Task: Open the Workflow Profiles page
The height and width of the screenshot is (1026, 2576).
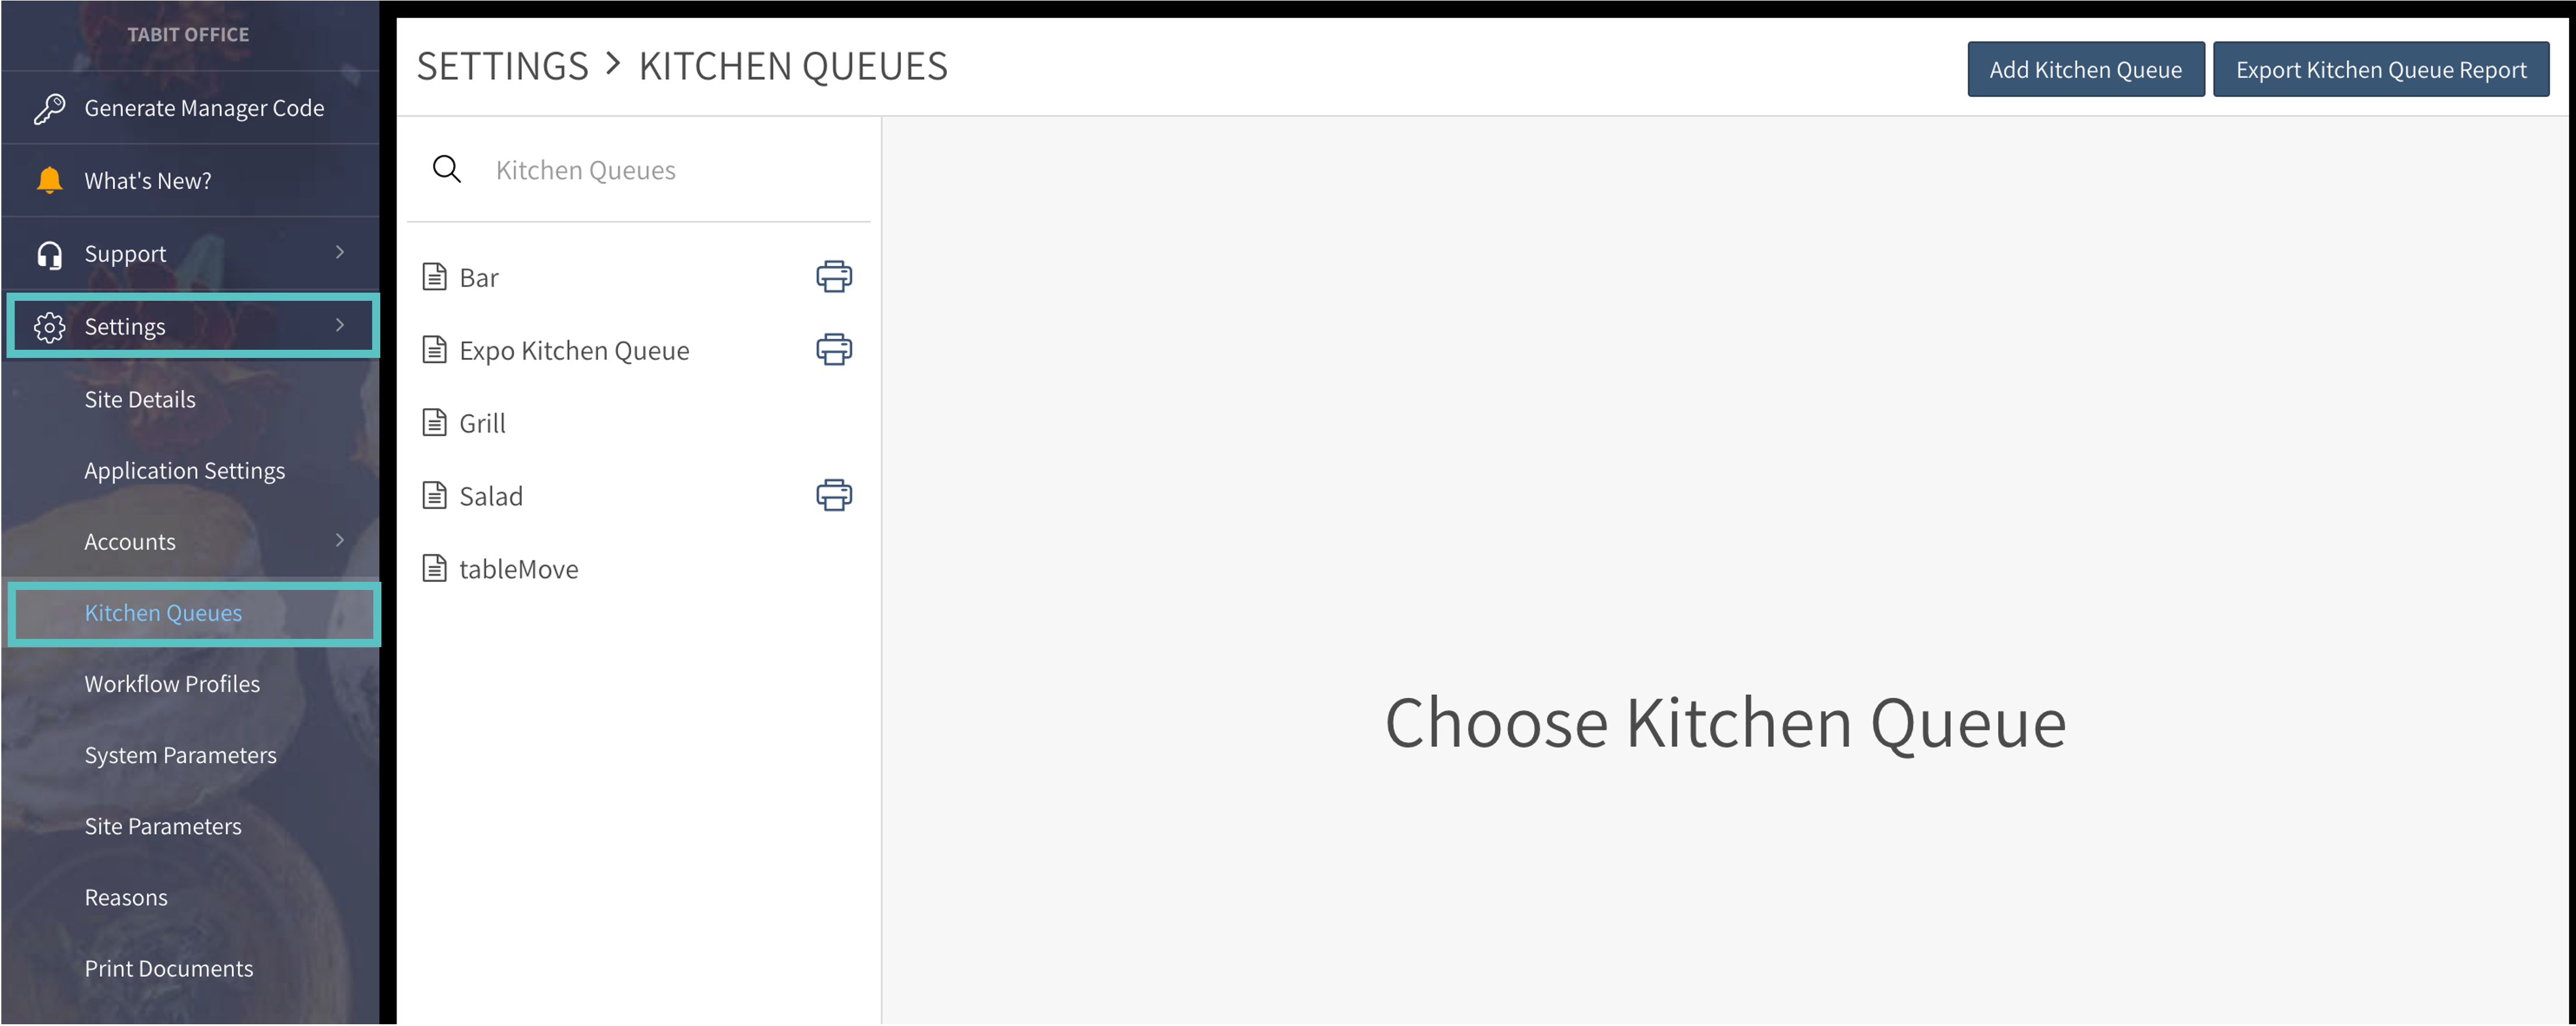Action: pyautogui.click(x=172, y=683)
